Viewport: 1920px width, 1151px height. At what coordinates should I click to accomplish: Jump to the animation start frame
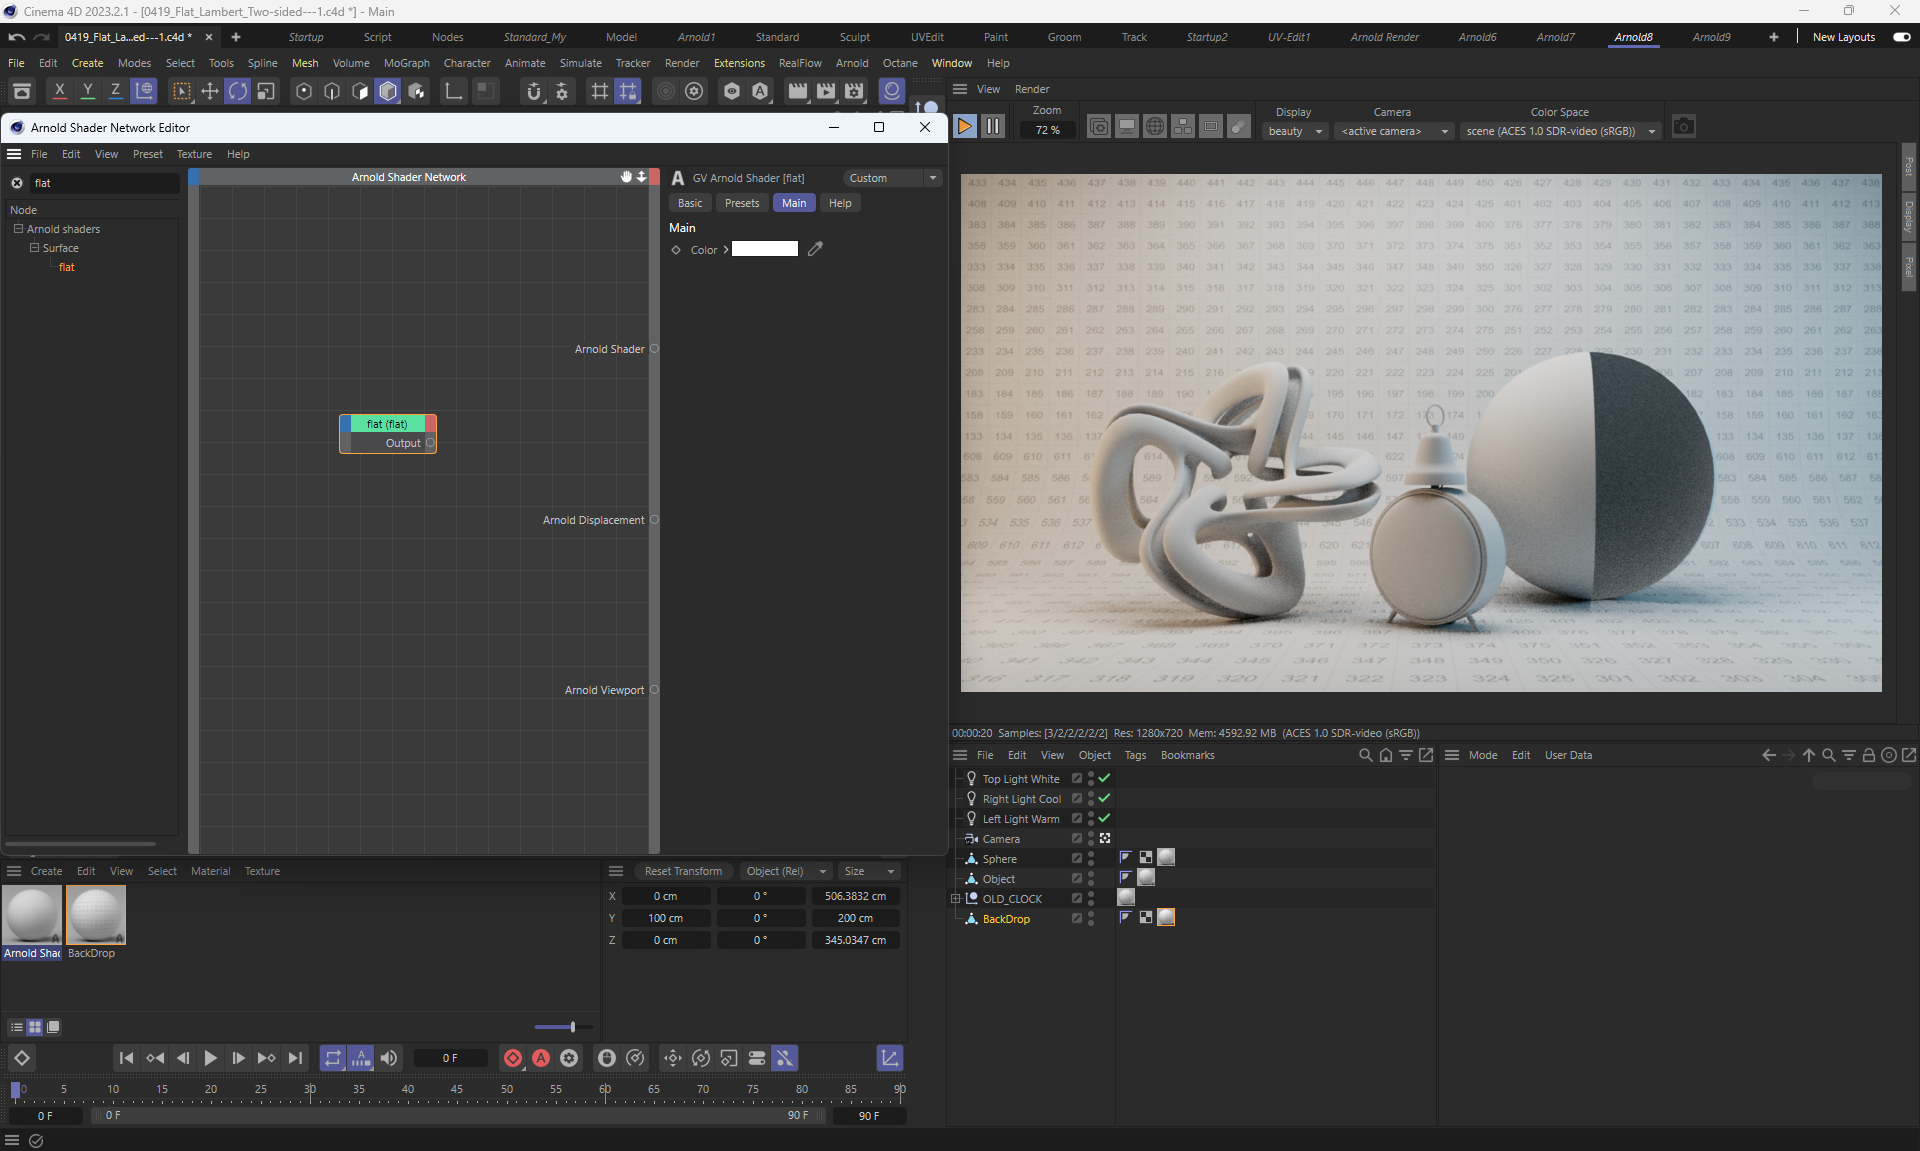pos(126,1058)
